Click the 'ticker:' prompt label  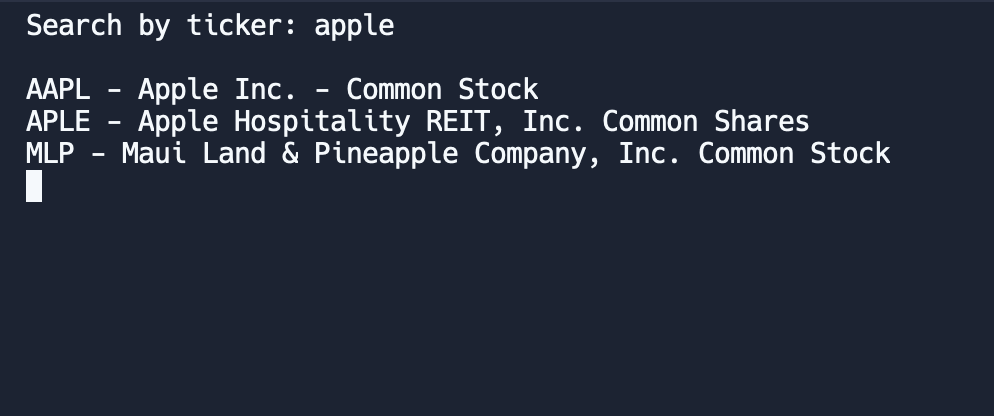pyautogui.click(x=242, y=26)
